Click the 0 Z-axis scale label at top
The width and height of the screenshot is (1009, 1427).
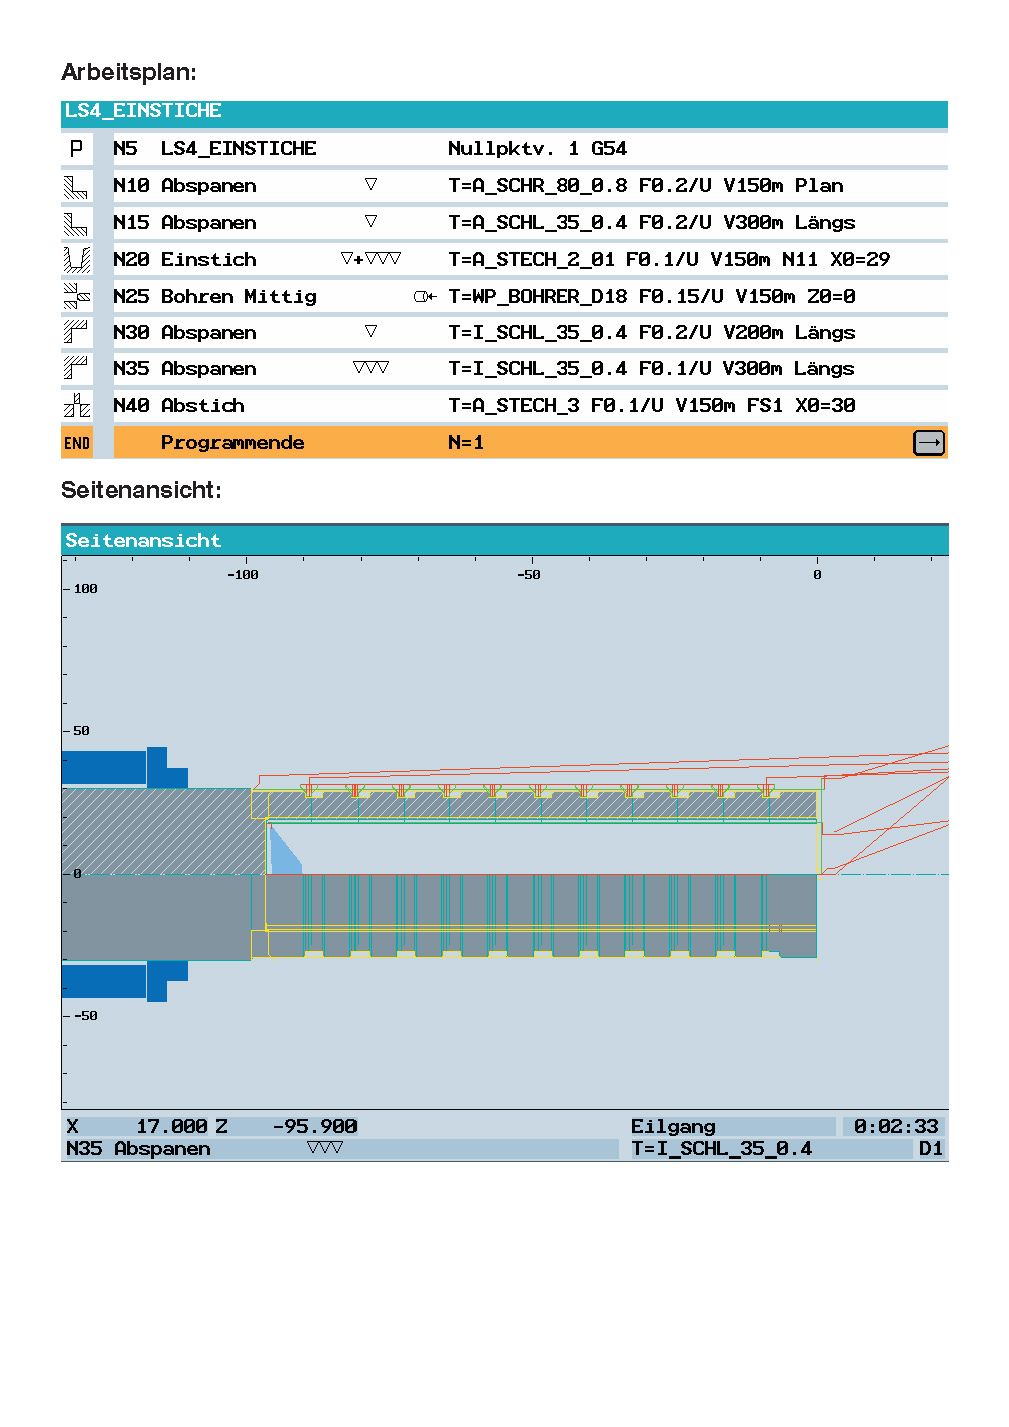(817, 575)
